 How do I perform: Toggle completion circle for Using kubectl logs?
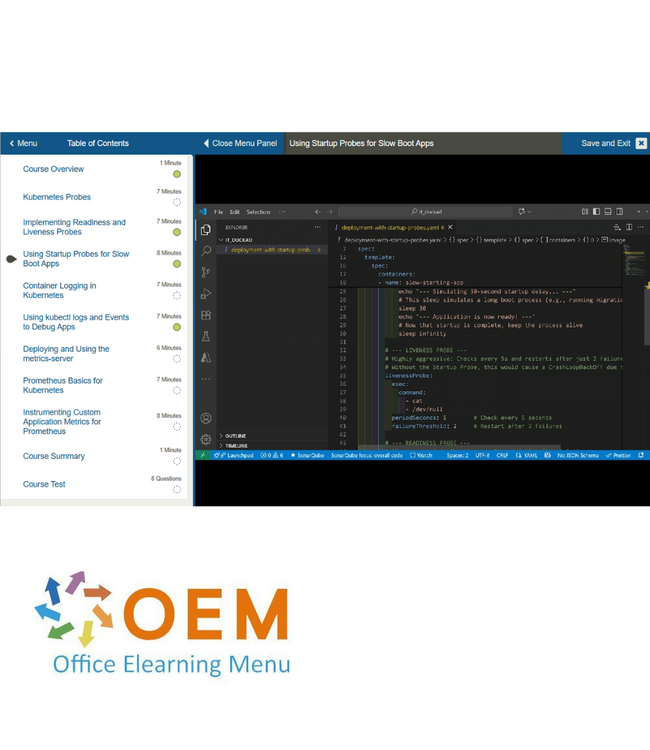click(177, 327)
